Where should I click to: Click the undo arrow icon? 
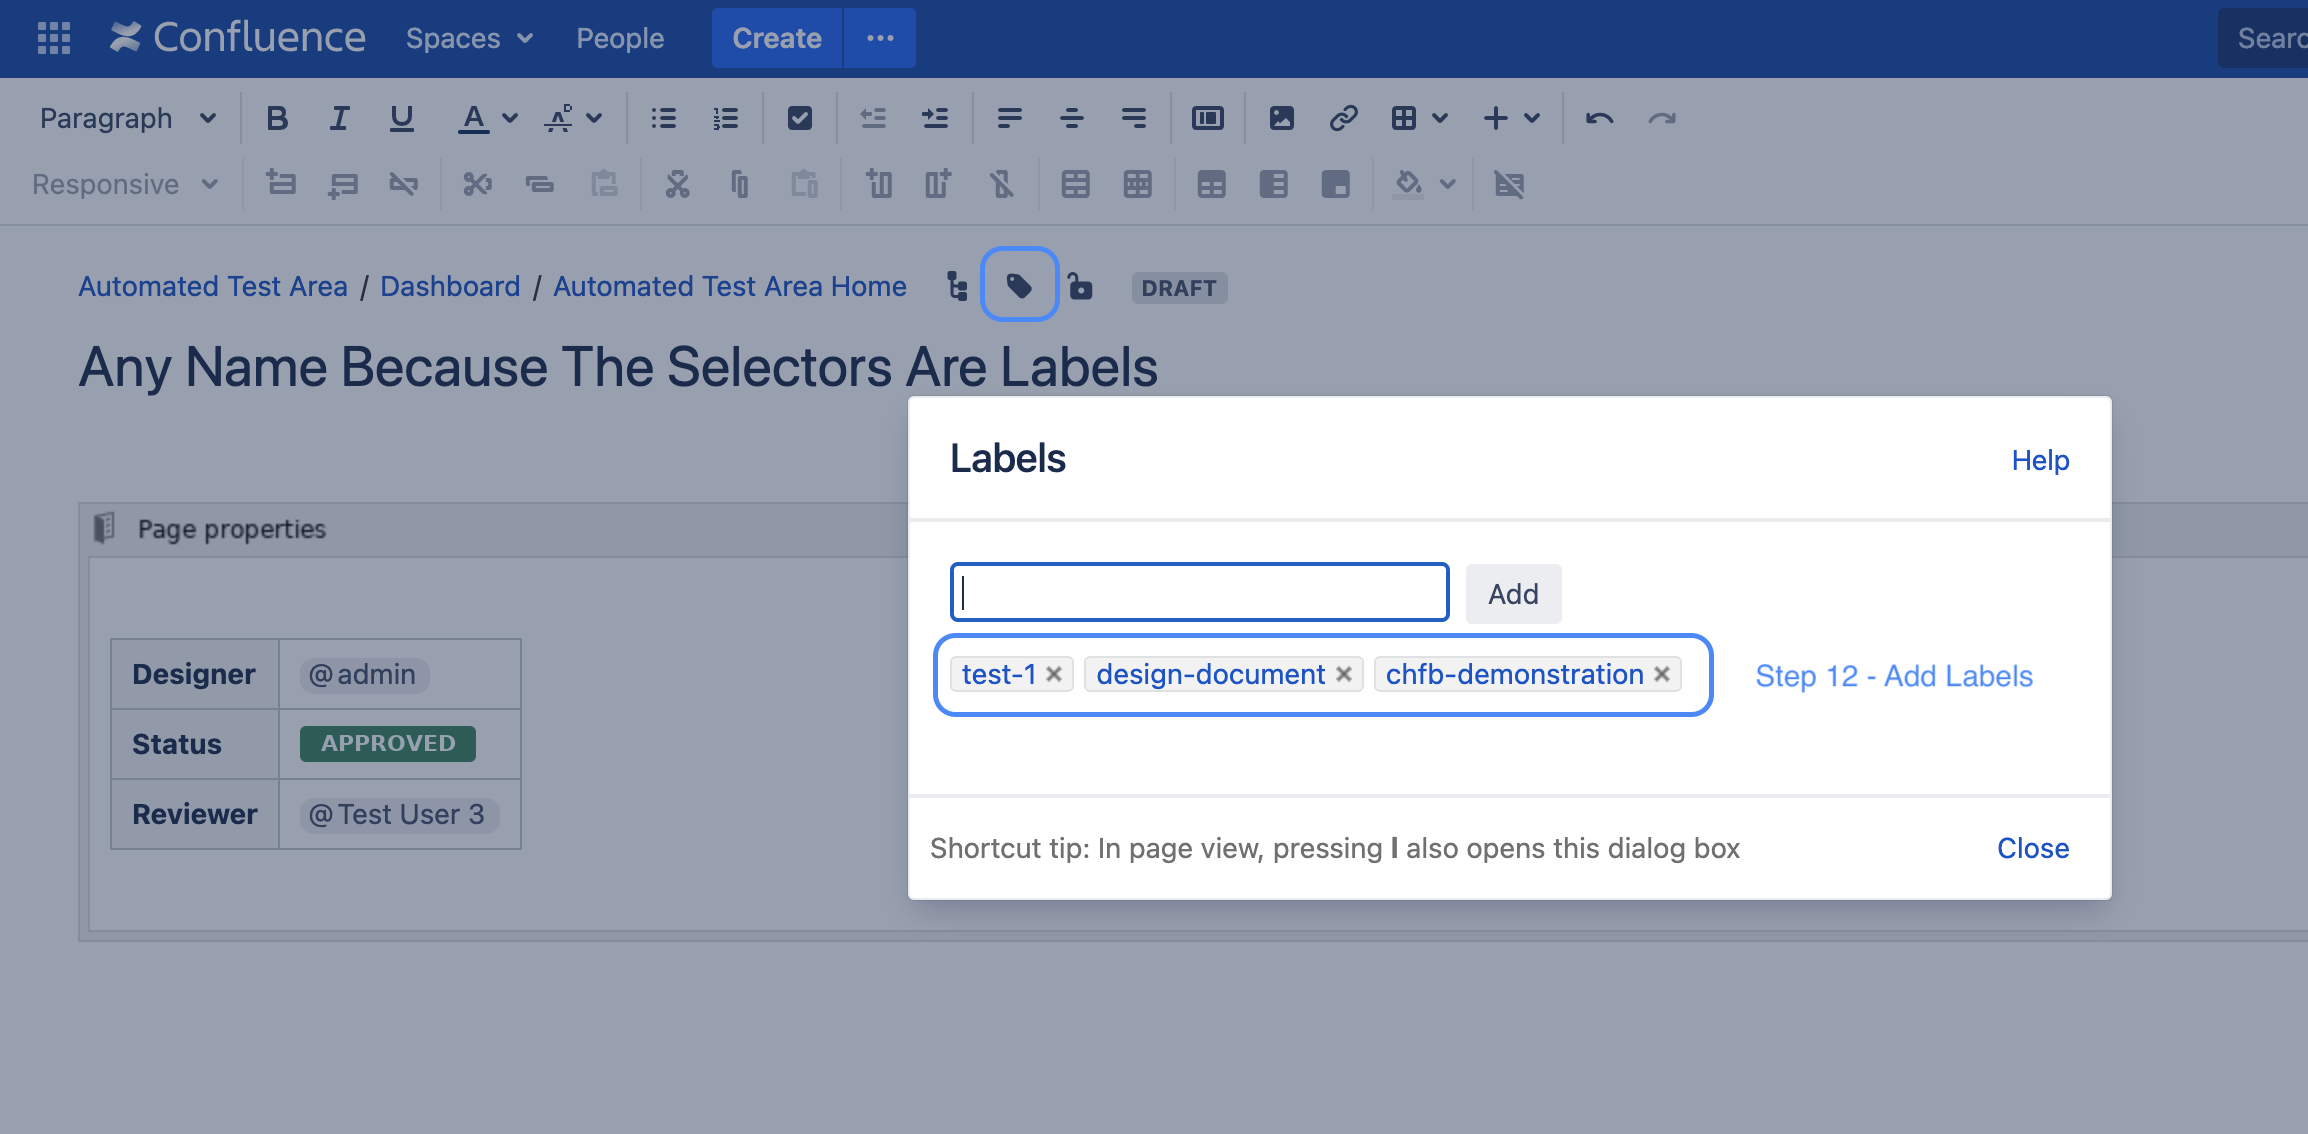[1599, 118]
